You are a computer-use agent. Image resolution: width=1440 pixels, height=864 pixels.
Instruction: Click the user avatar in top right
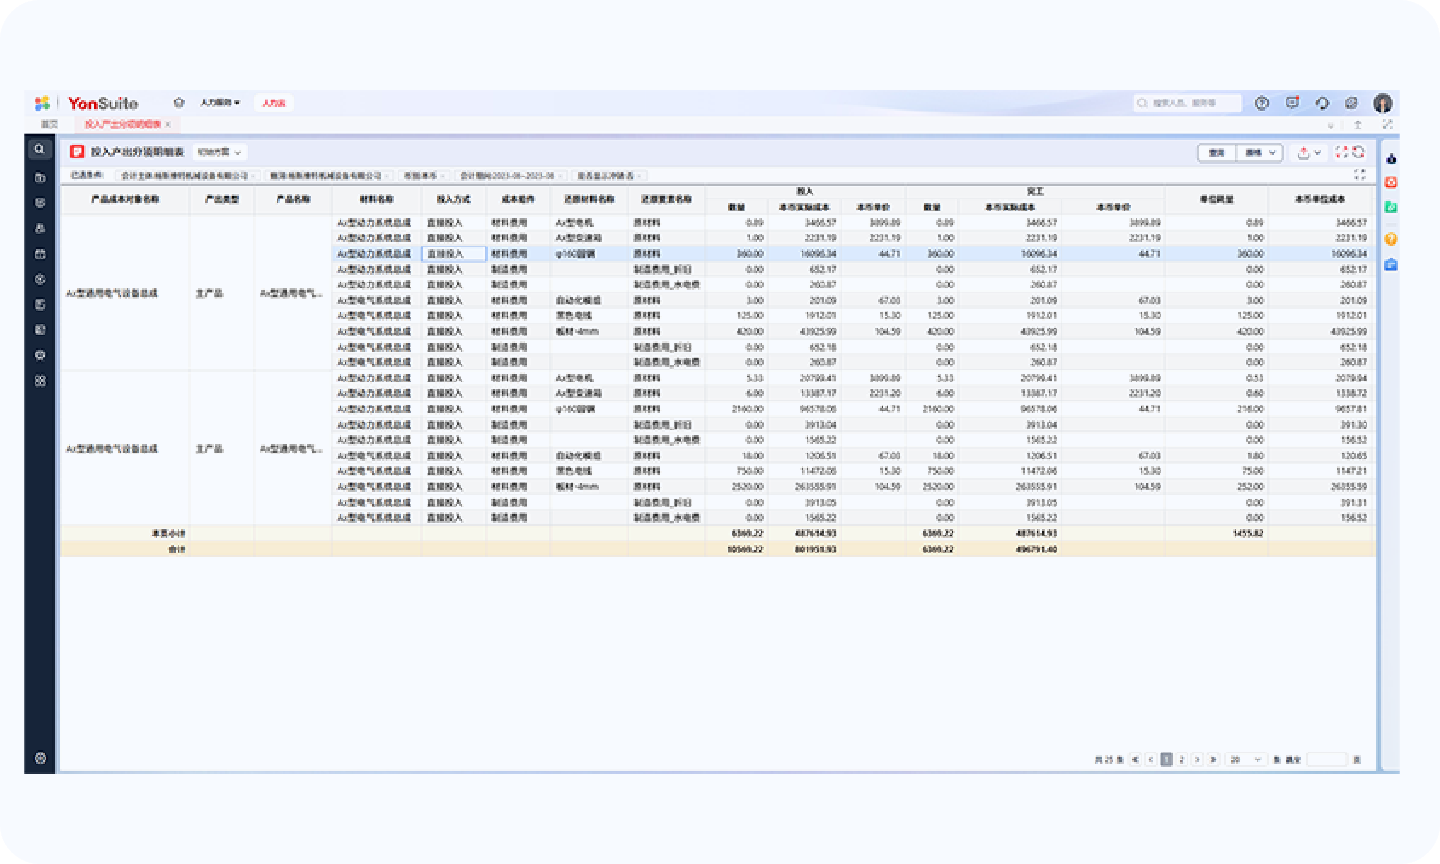(x=1382, y=103)
